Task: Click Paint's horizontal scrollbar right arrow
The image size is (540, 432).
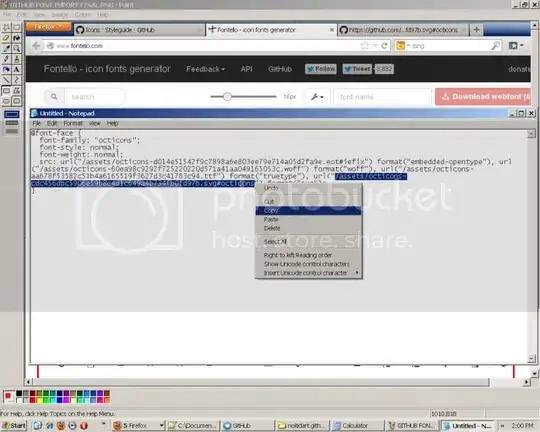Action: click(527, 382)
